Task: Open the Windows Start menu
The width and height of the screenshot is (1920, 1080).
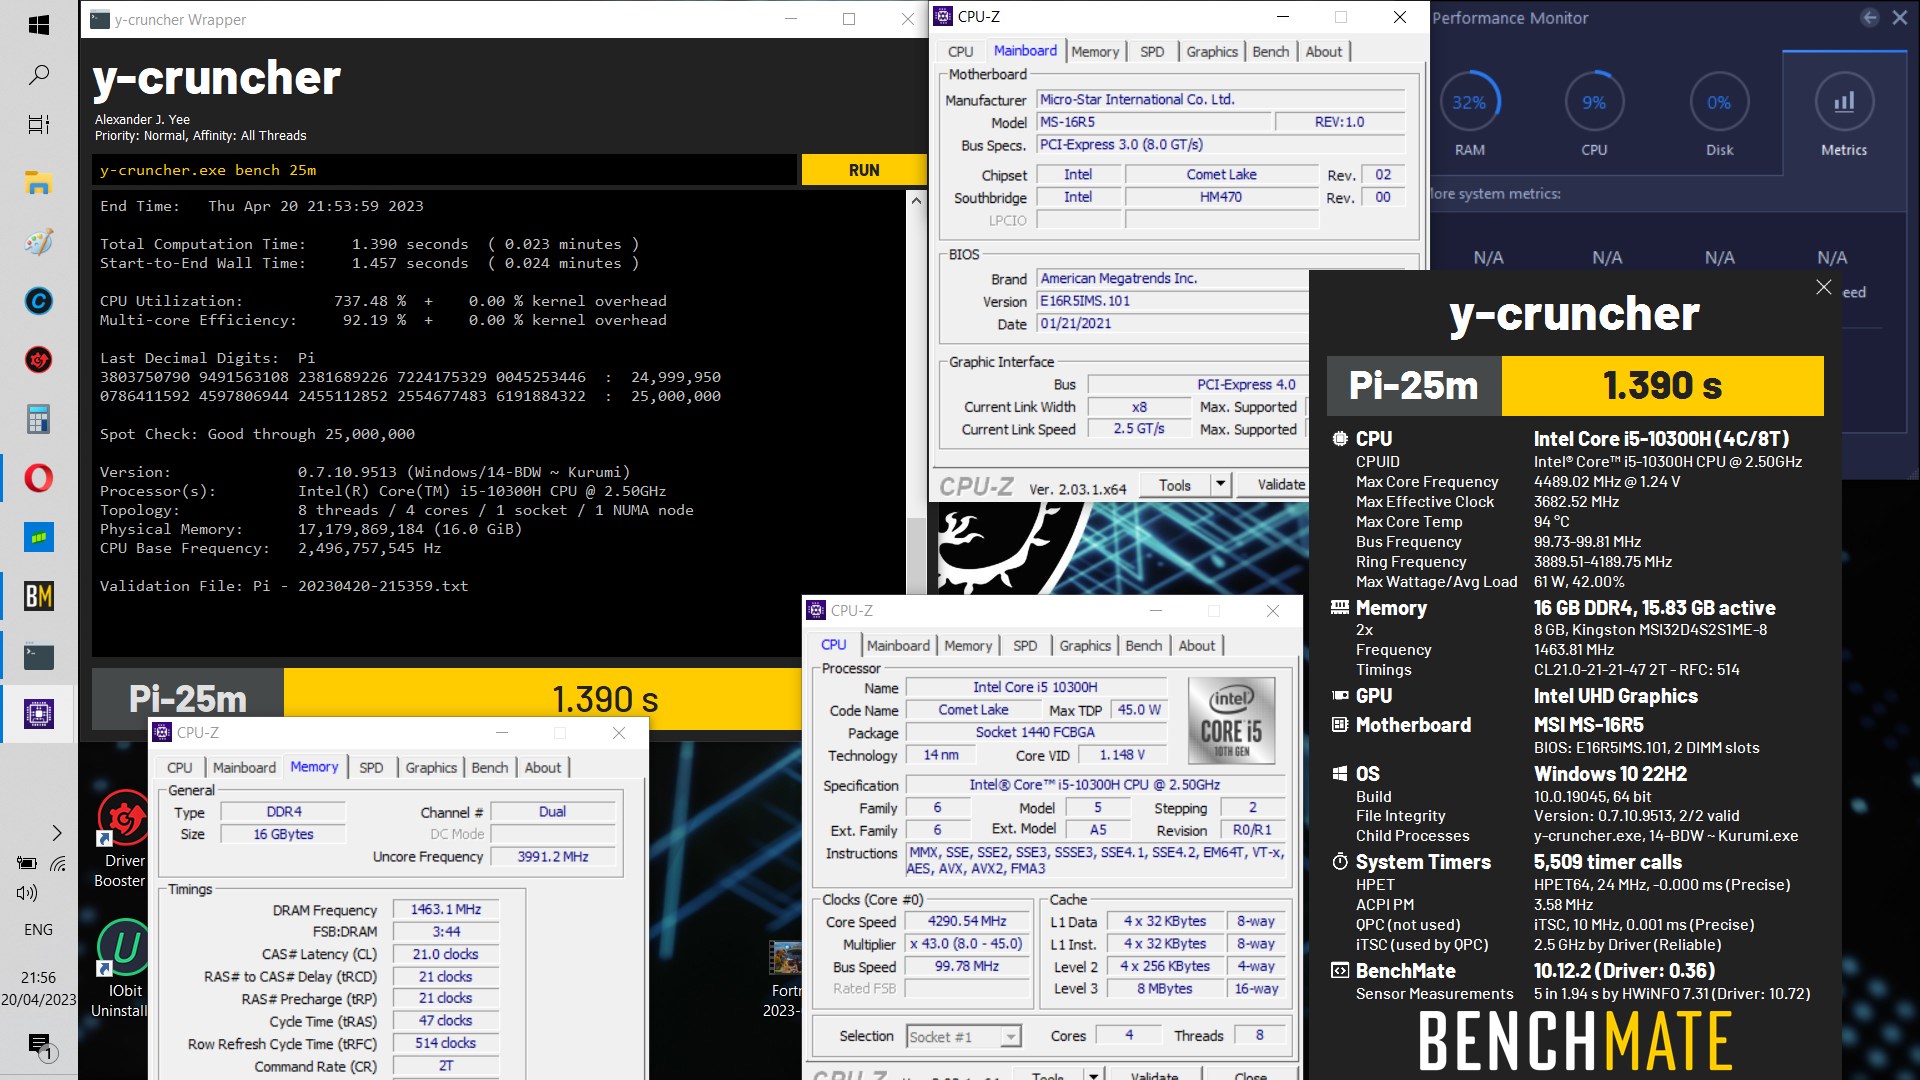Action: [x=39, y=25]
